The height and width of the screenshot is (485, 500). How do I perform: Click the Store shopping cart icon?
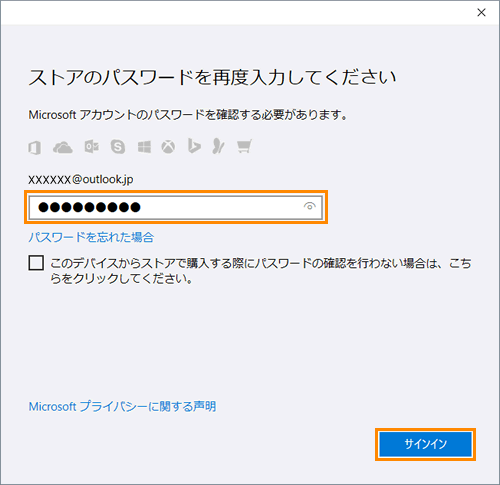pos(244,146)
